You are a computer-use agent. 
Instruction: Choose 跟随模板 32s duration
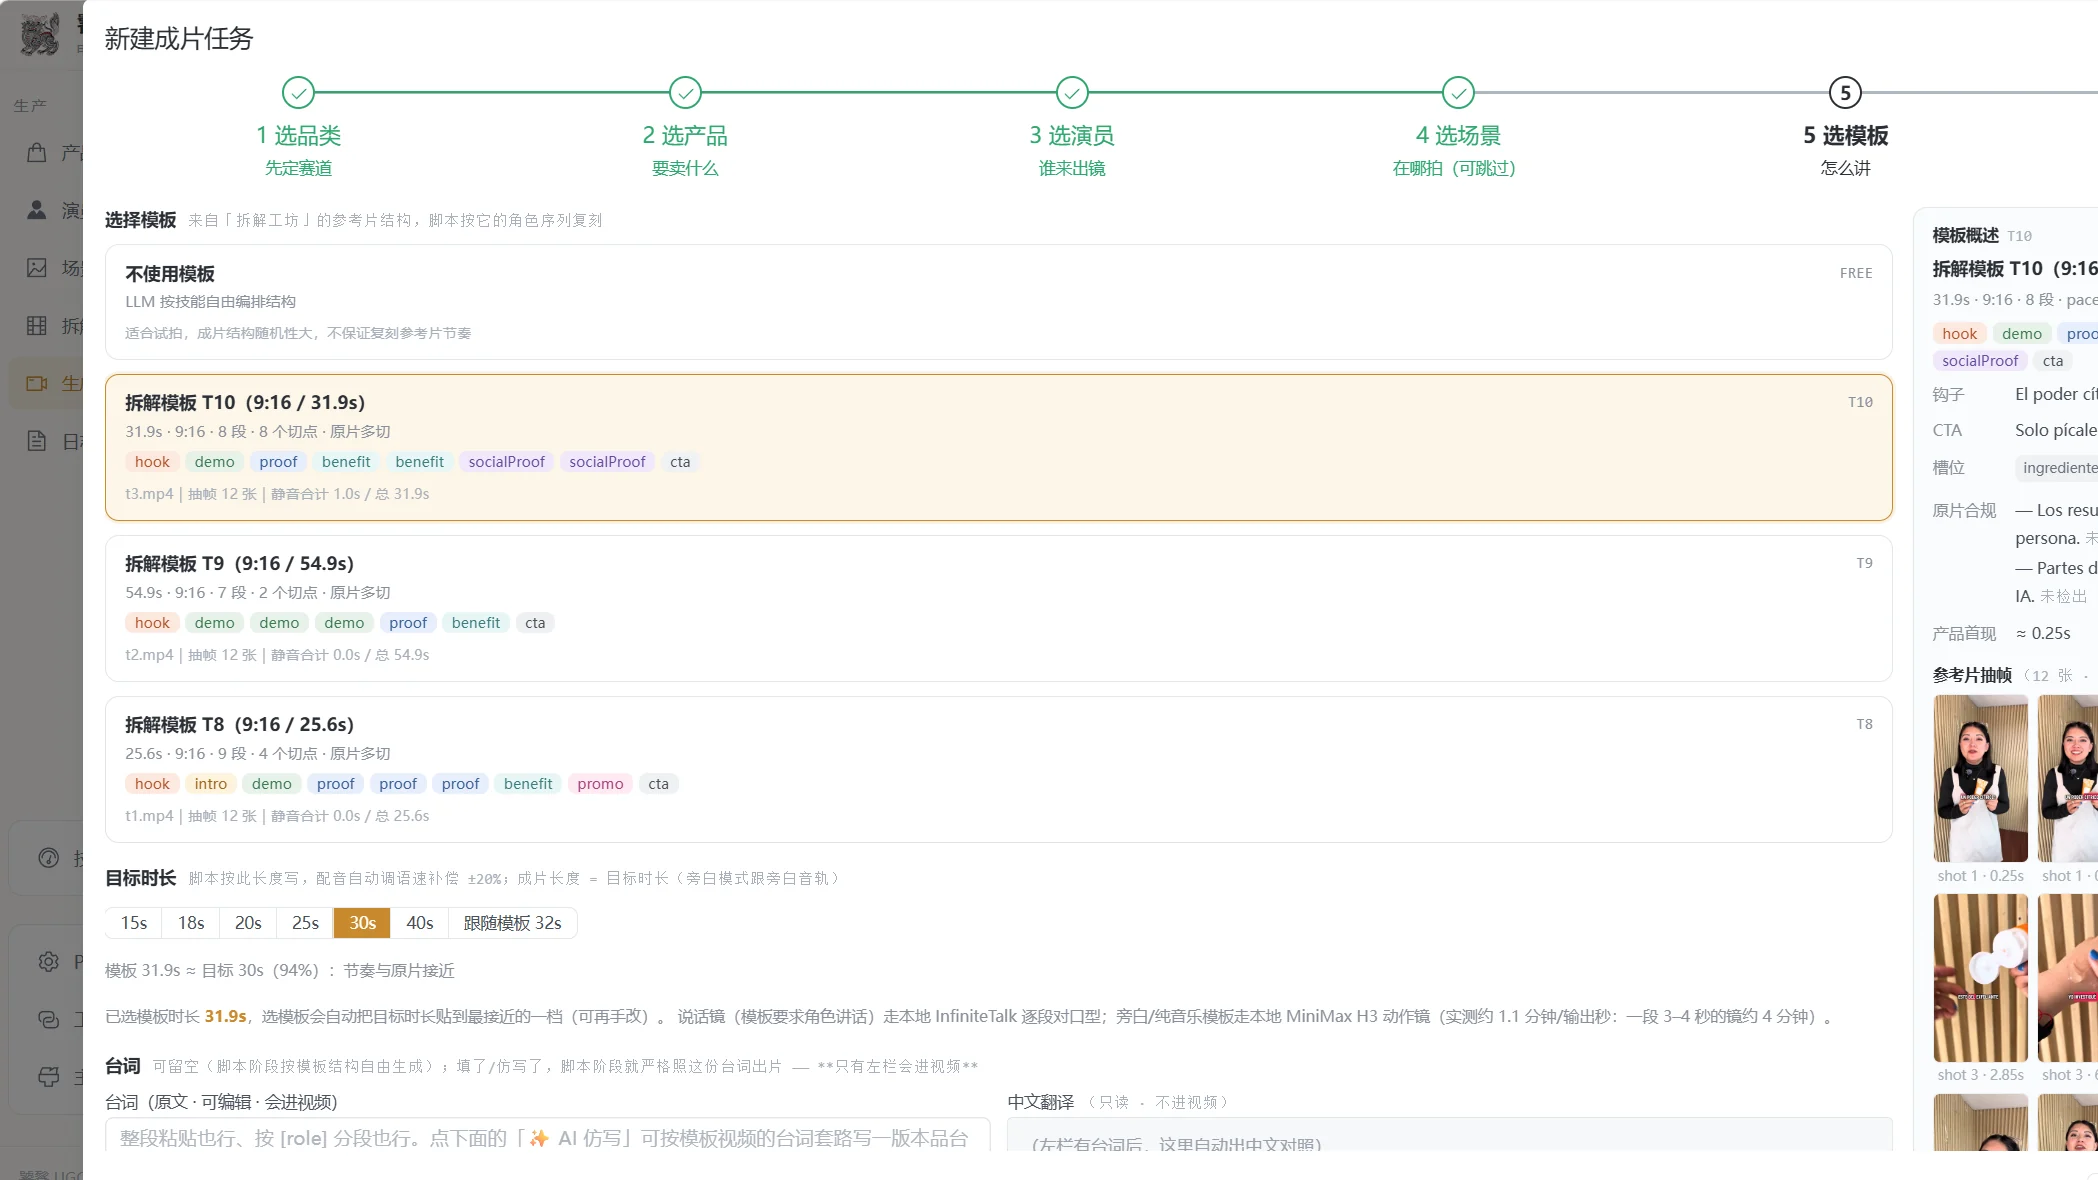513,923
